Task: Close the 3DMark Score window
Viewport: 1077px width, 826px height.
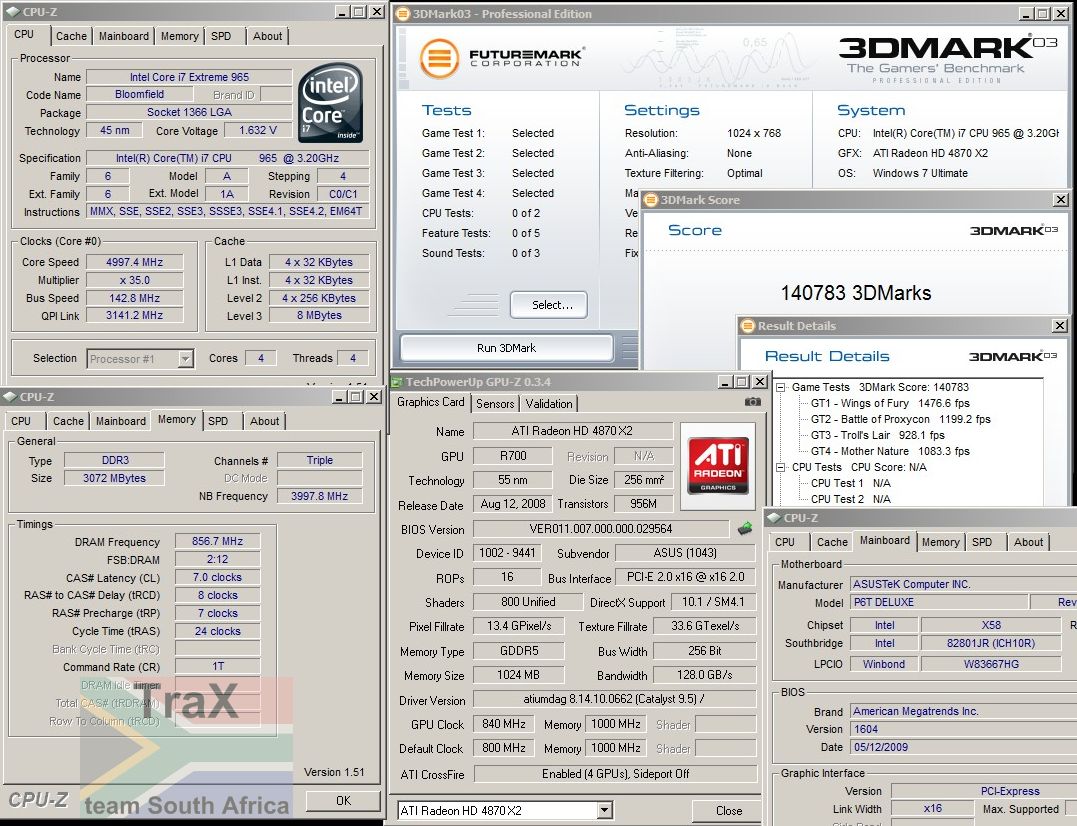Action: pyautogui.click(x=1061, y=200)
